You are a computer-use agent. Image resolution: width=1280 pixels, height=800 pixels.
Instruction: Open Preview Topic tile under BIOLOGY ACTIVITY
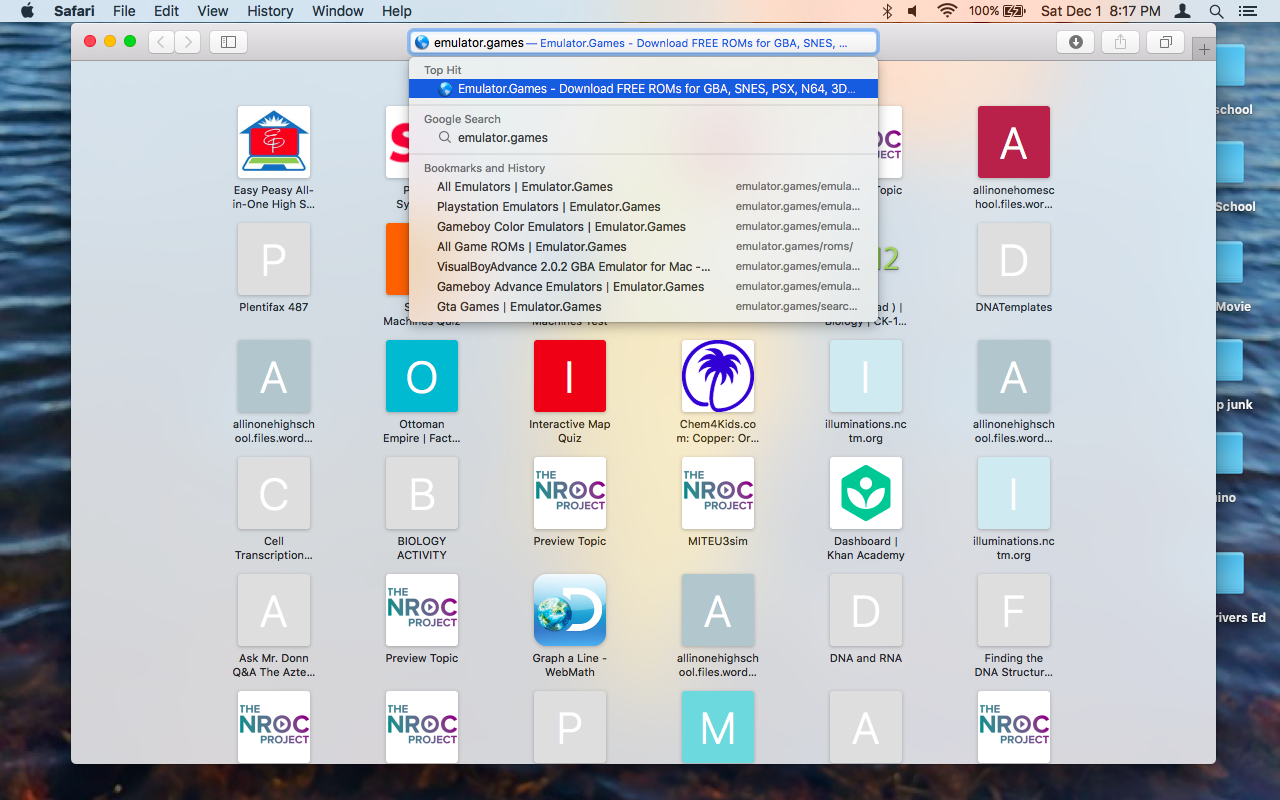[422, 610]
